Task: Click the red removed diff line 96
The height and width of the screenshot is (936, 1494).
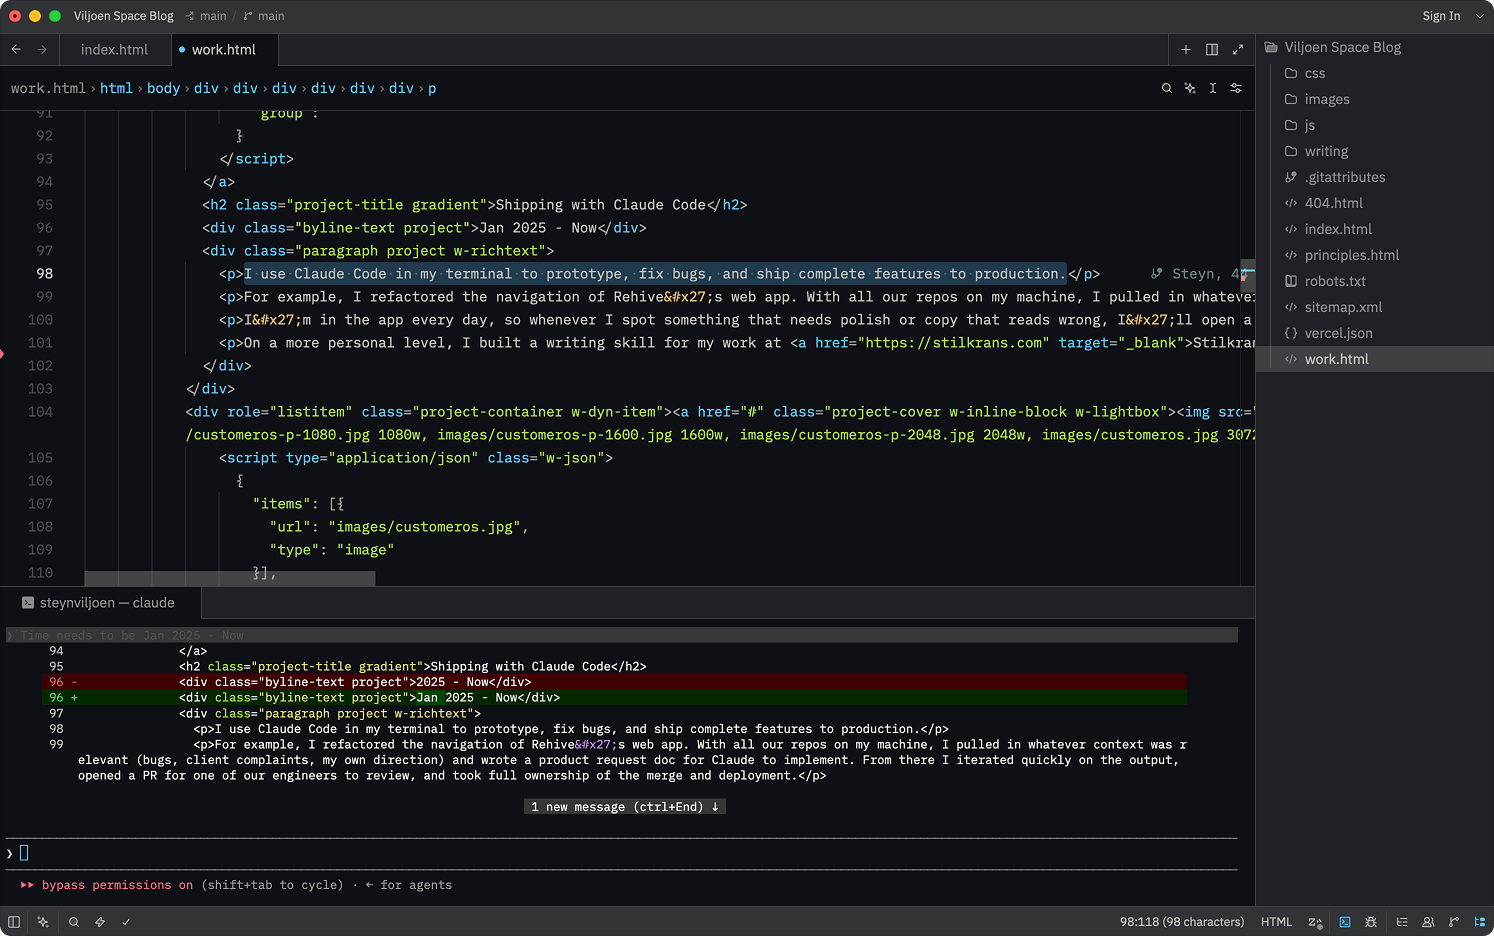Action: [615, 682]
